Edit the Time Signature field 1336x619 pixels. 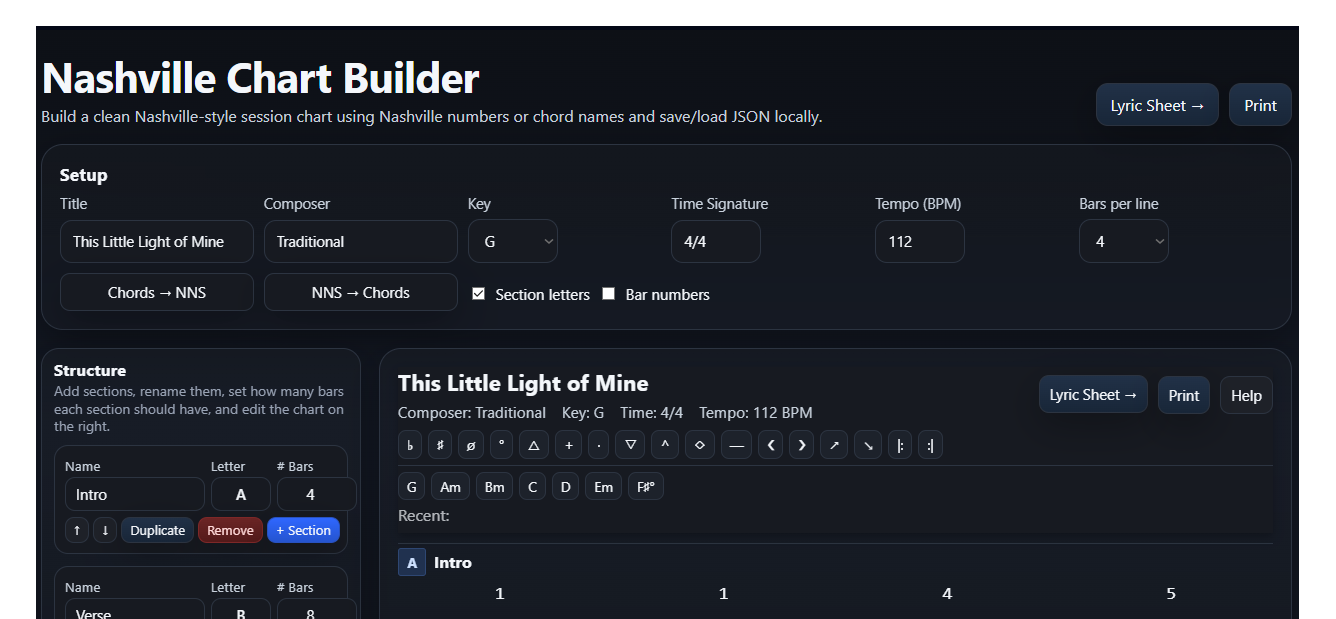tap(716, 241)
